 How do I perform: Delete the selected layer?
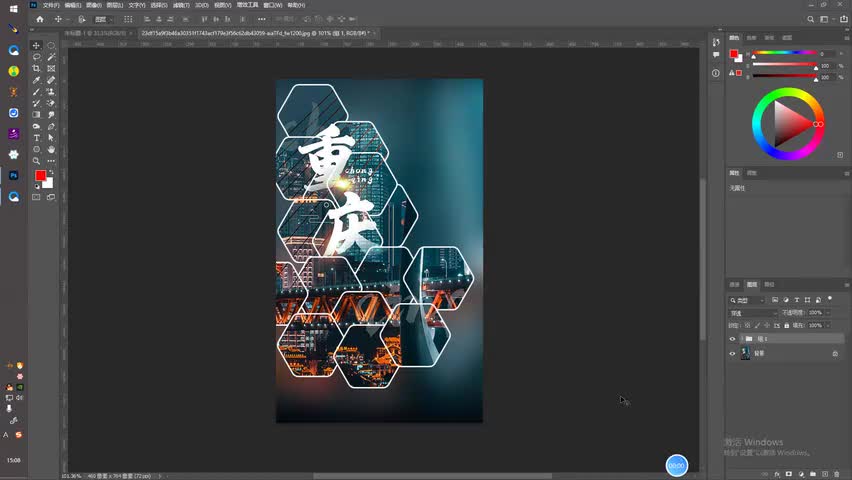[x=837, y=474]
